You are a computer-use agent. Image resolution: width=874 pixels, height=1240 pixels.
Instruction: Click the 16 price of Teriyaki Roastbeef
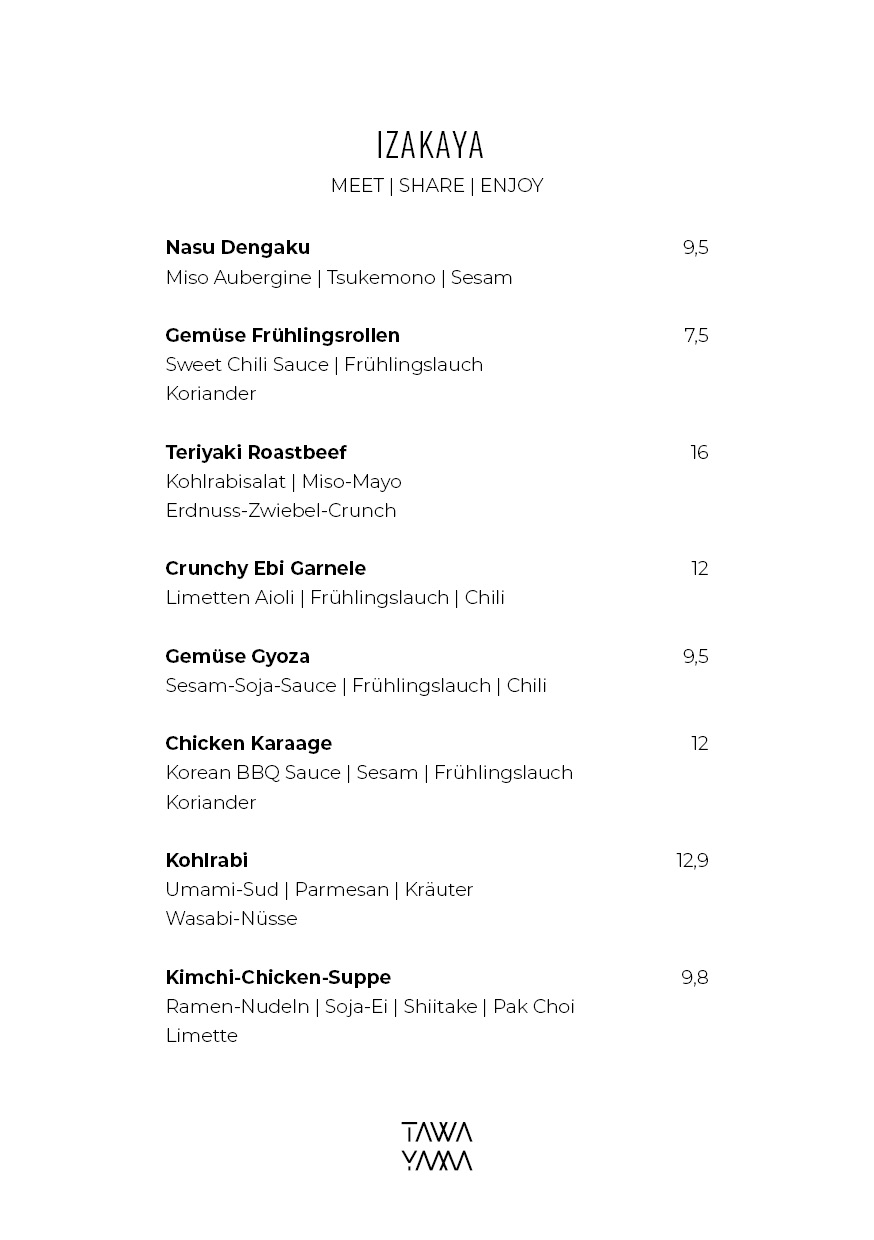pyautogui.click(x=699, y=453)
